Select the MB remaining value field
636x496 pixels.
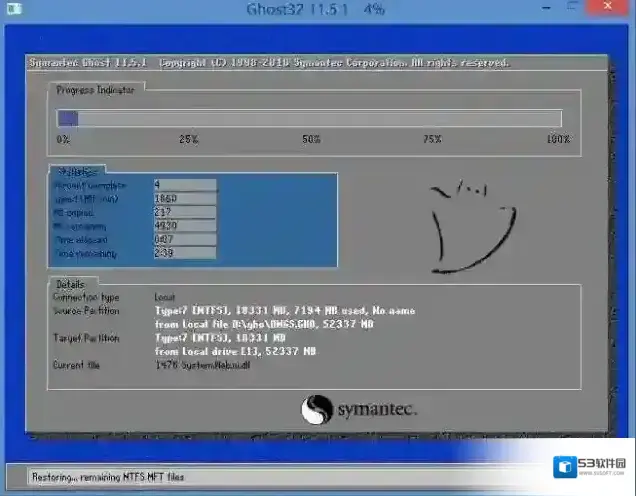(x=184, y=226)
